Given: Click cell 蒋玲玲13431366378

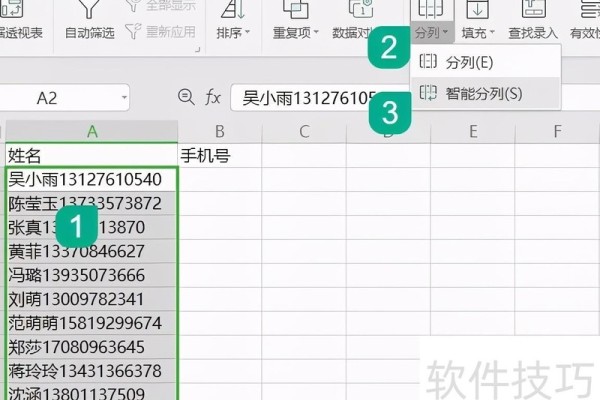Looking at the screenshot, I should pyautogui.click(x=92, y=371).
